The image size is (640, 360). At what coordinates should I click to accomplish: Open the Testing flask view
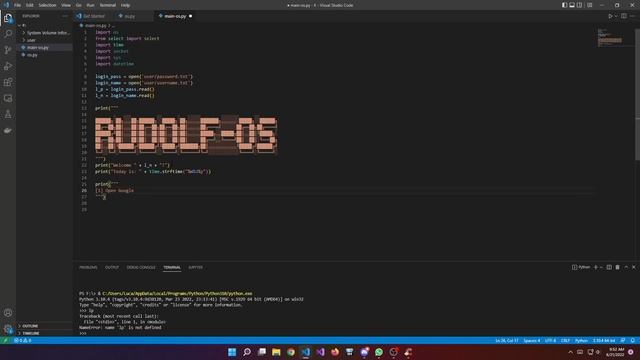[x=8, y=115]
